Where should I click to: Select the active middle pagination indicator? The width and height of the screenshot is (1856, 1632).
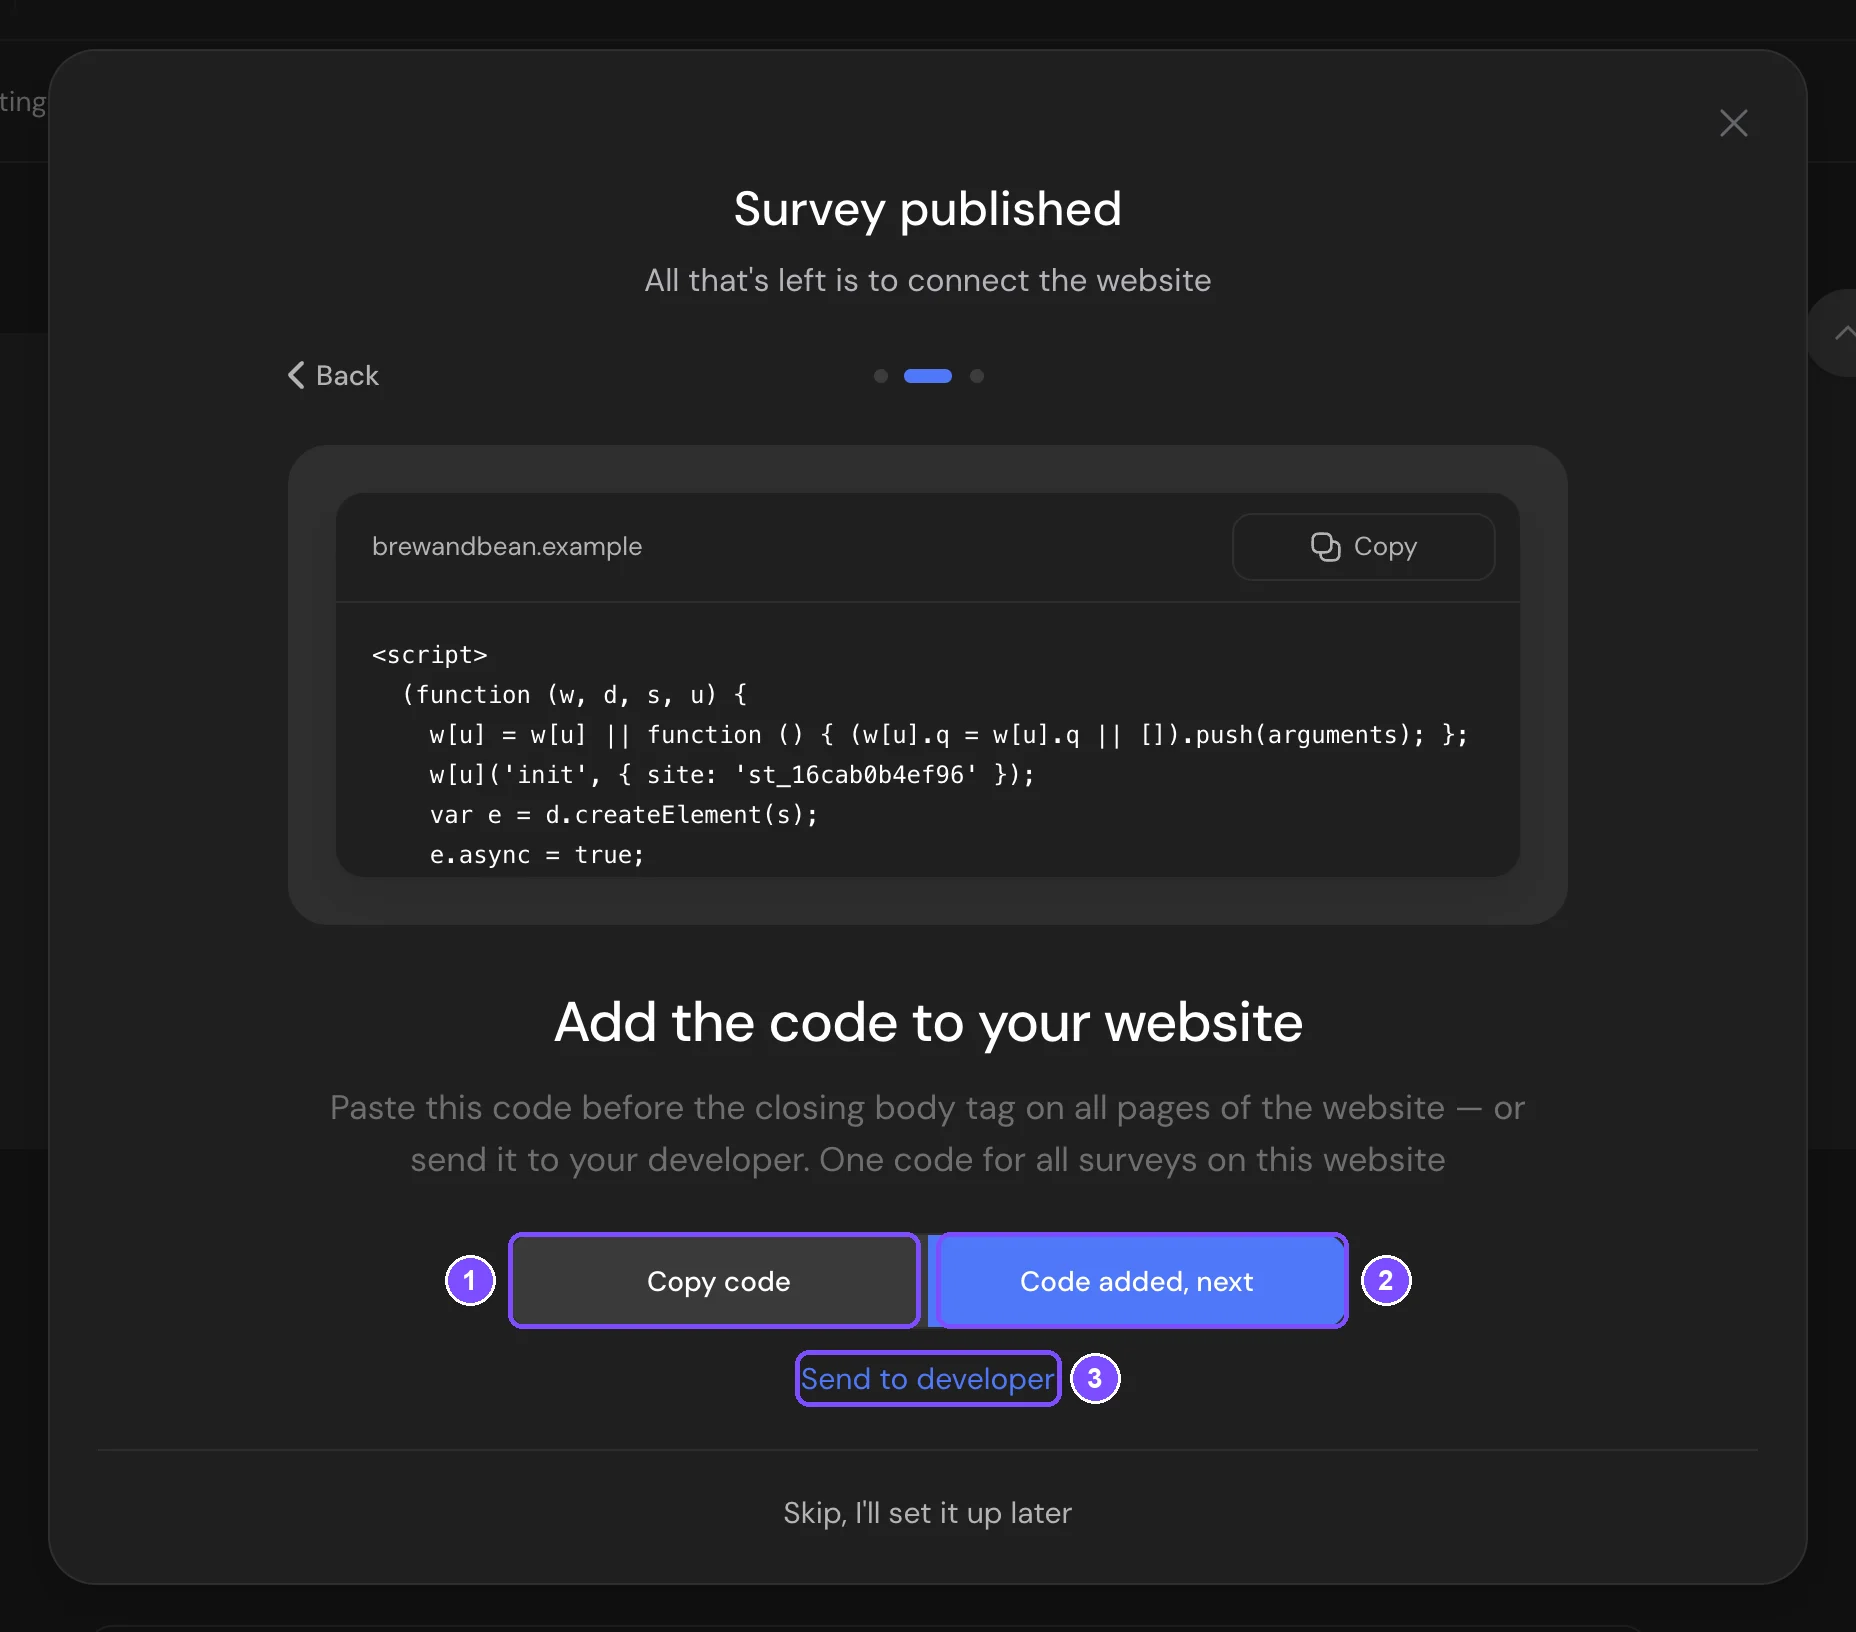click(928, 376)
